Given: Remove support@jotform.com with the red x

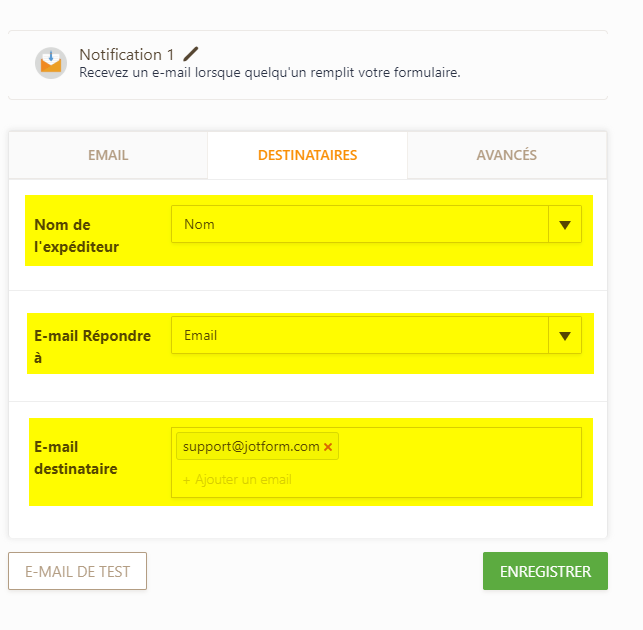Looking at the screenshot, I should pyautogui.click(x=328, y=447).
